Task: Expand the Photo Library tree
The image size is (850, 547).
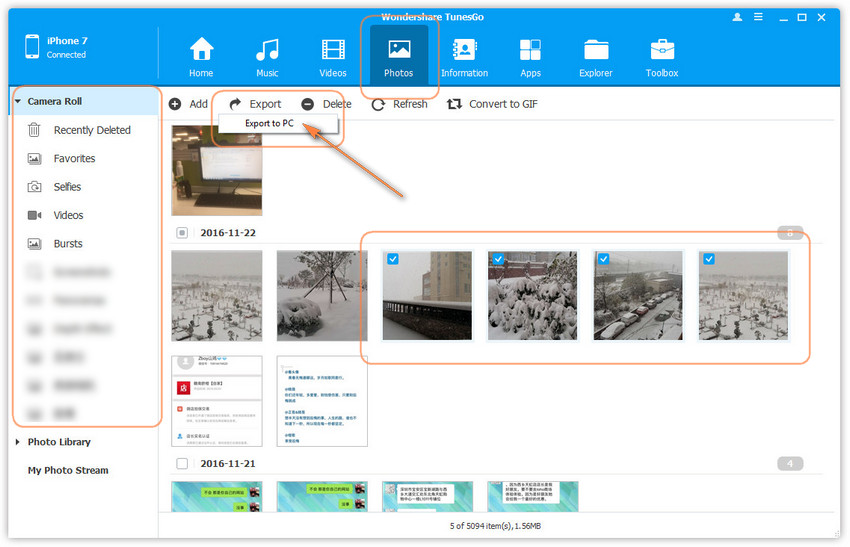Action: click(x=18, y=442)
